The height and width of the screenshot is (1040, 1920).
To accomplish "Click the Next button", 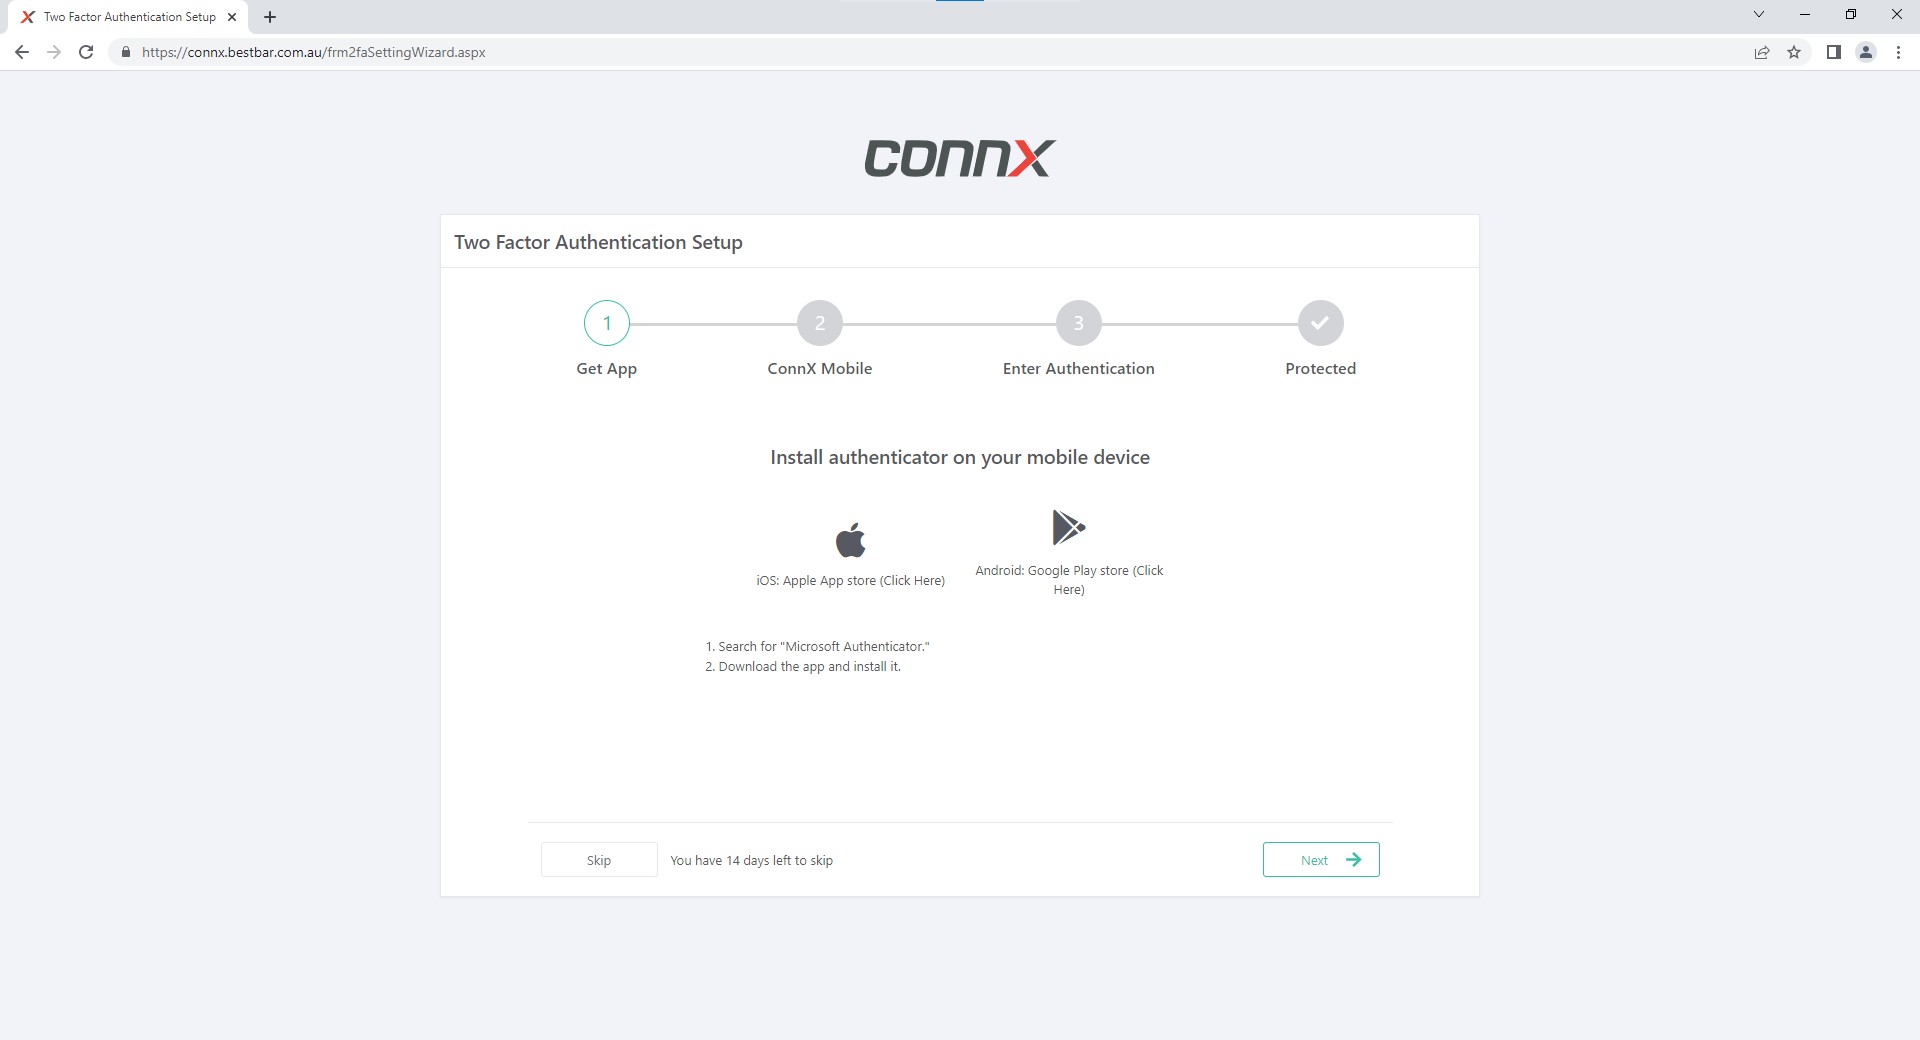I will tap(1321, 860).
